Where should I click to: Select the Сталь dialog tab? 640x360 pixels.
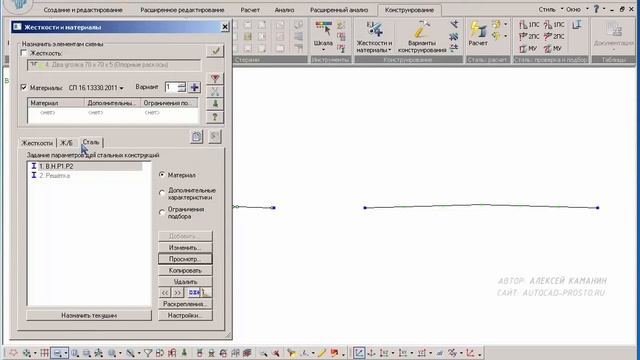click(x=91, y=142)
